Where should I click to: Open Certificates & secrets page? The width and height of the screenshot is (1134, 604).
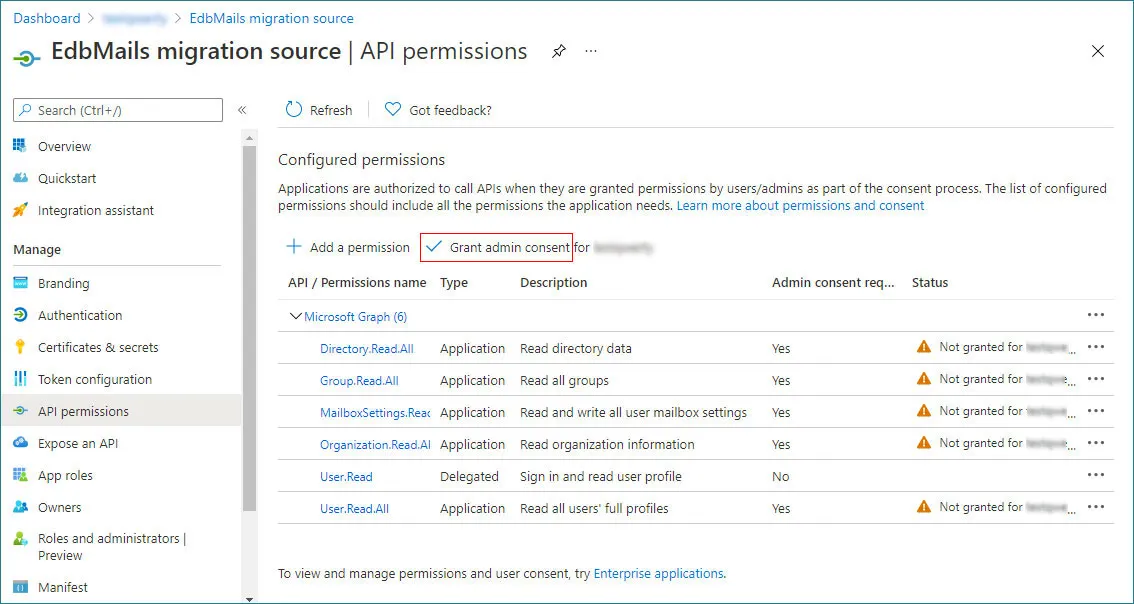[98, 346]
